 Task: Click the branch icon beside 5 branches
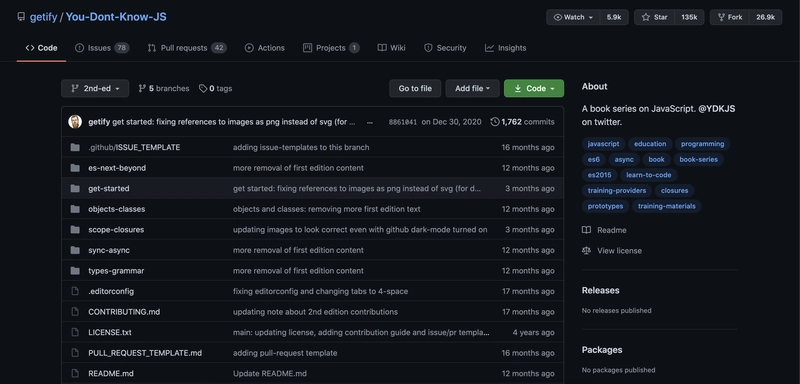[142, 89]
